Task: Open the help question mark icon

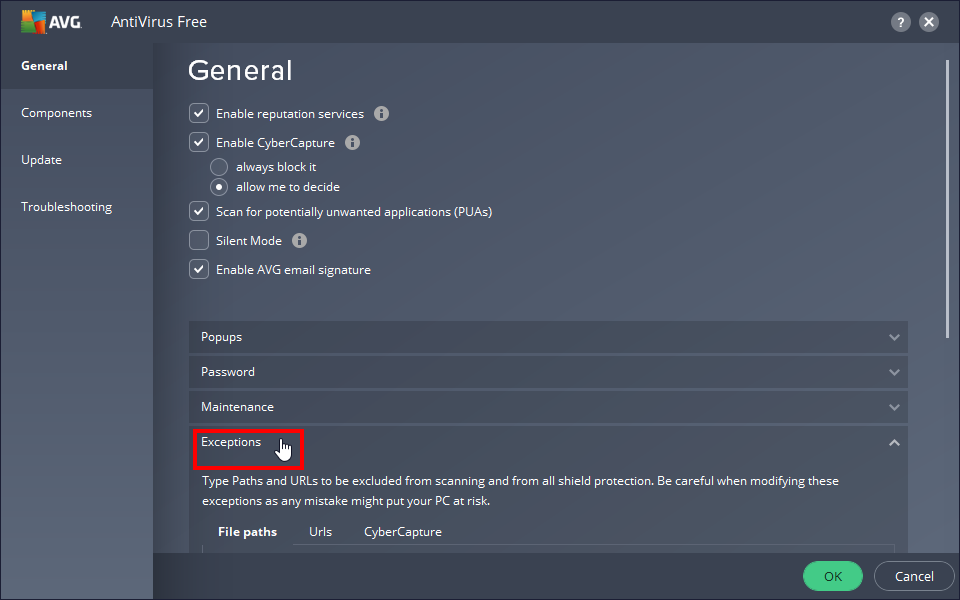Action: pos(901,22)
